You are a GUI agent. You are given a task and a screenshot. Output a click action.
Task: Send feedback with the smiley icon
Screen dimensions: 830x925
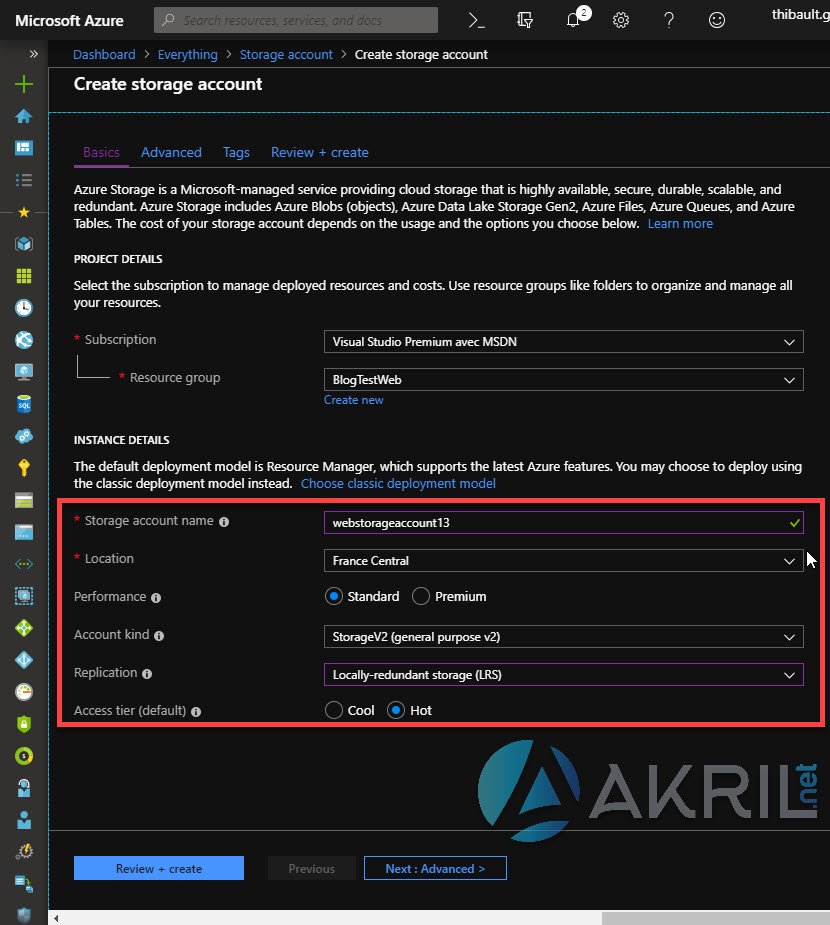(717, 21)
